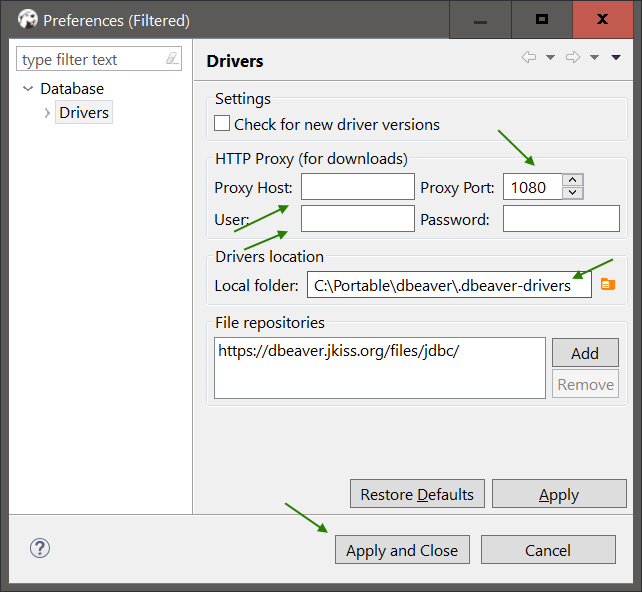The image size is (642, 592).
Task: Click the Apply button
Action: click(x=559, y=494)
